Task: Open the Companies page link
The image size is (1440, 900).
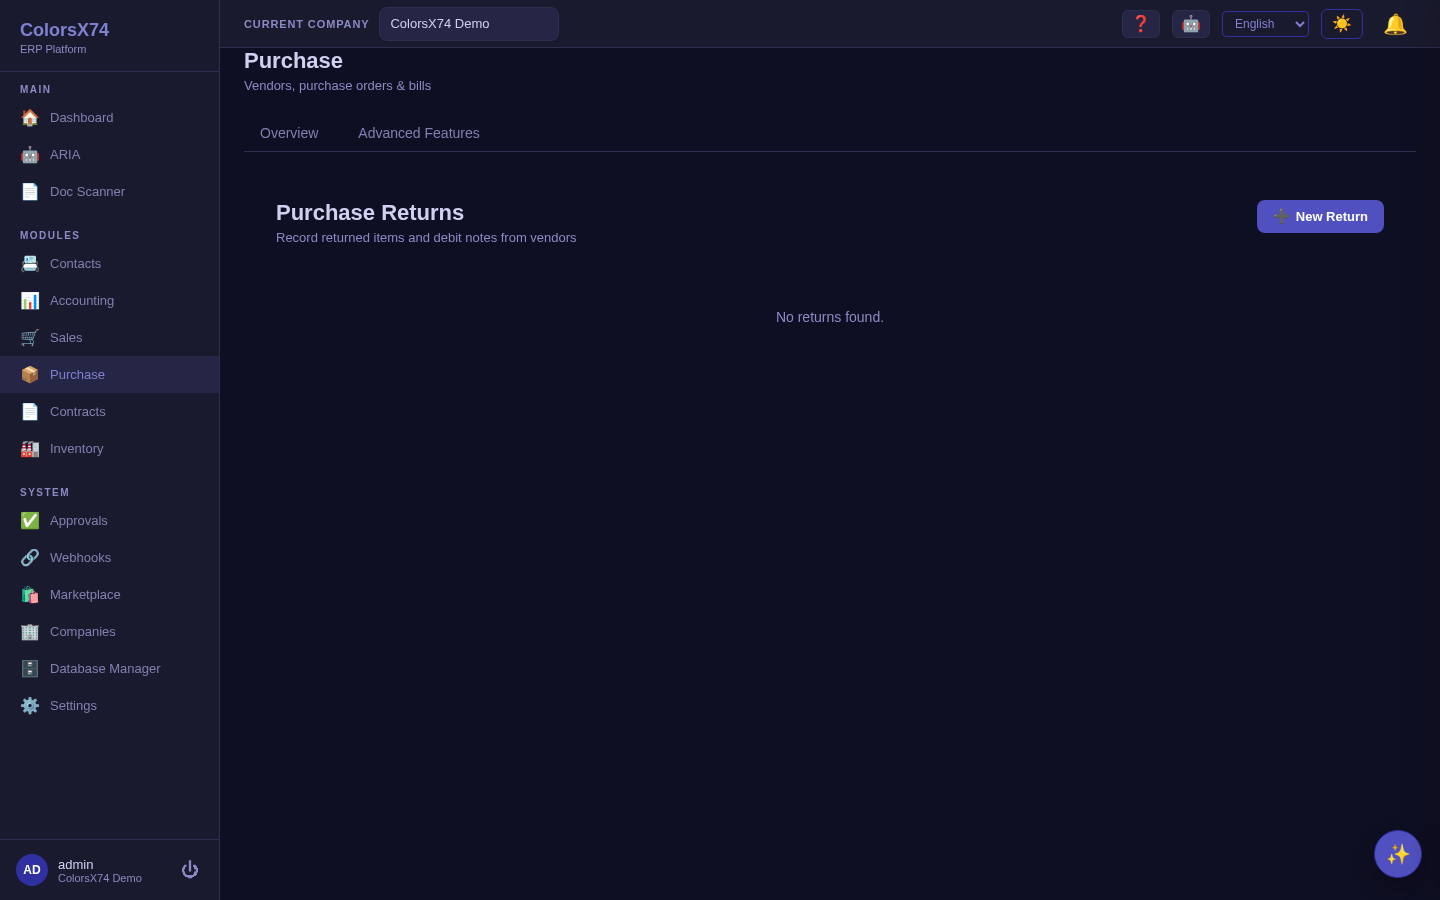Action: click(x=109, y=632)
